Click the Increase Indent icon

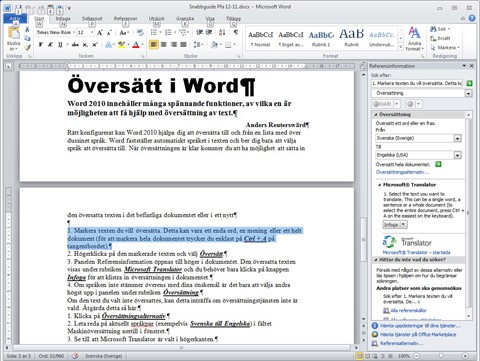[209, 32]
